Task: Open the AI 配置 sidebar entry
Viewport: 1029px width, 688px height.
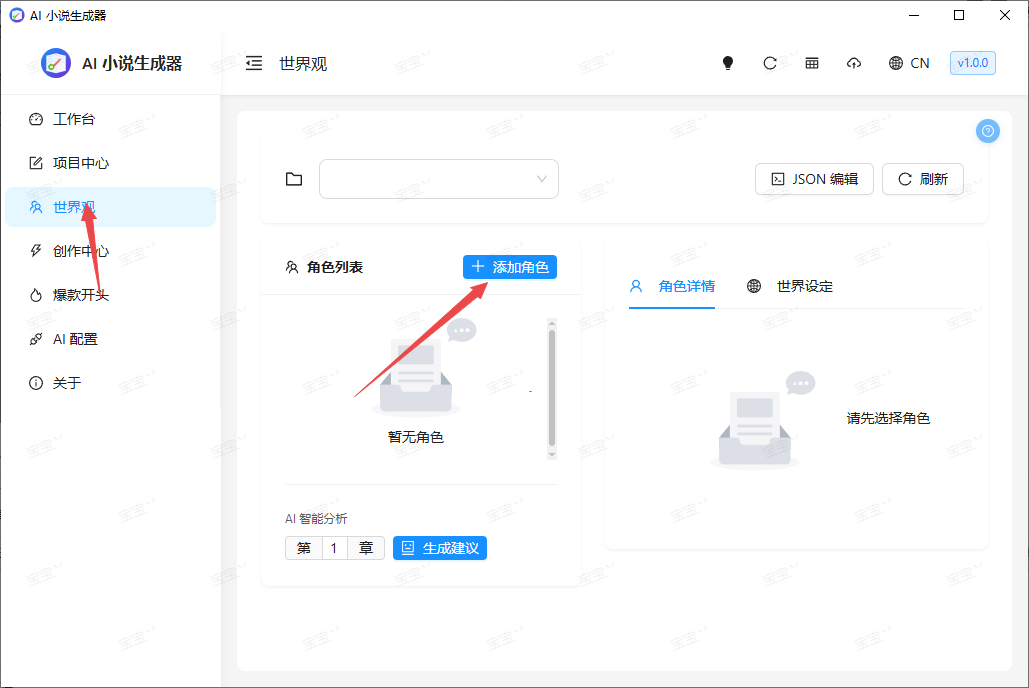Action: tap(75, 339)
